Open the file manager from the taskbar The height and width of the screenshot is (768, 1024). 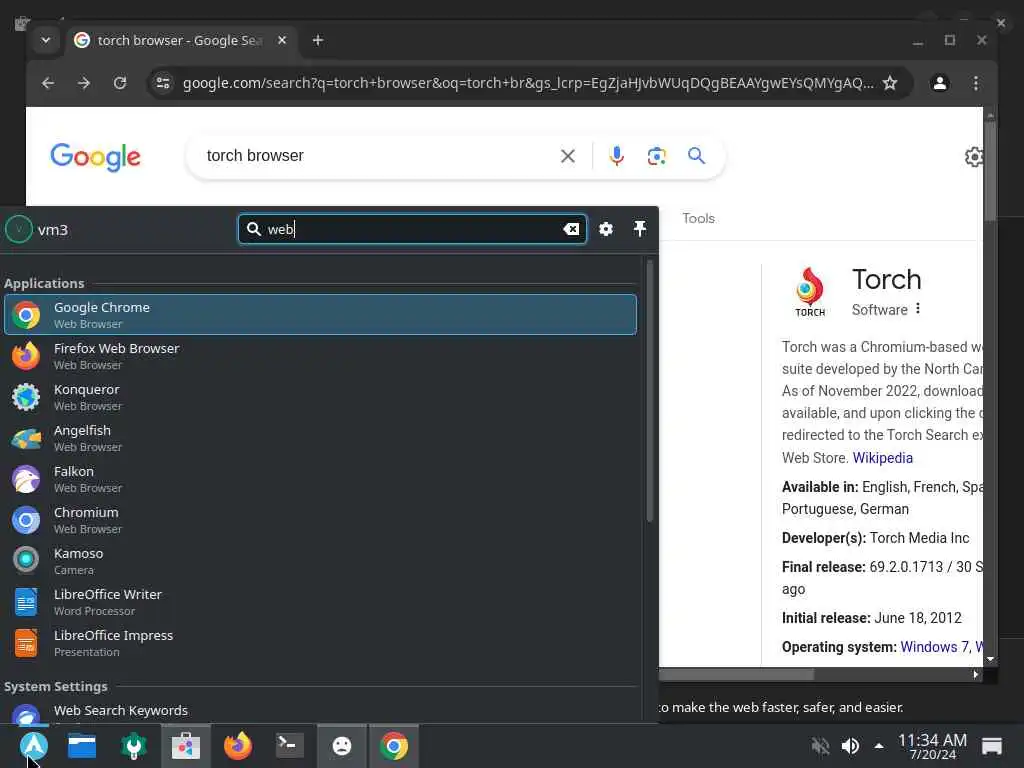click(x=82, y=745)
